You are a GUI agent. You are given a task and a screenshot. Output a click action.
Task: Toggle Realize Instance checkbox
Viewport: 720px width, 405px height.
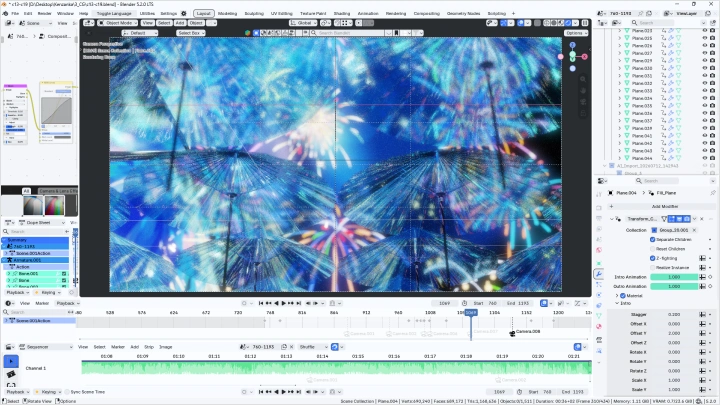coord(652,267)
